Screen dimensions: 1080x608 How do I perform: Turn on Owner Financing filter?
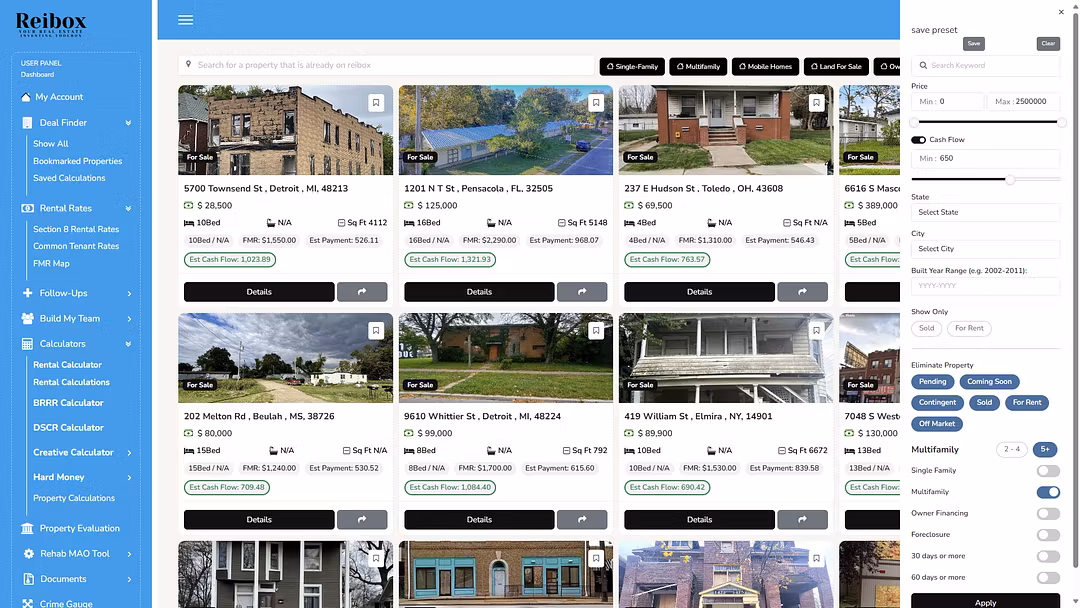[x=1048, y=514]
